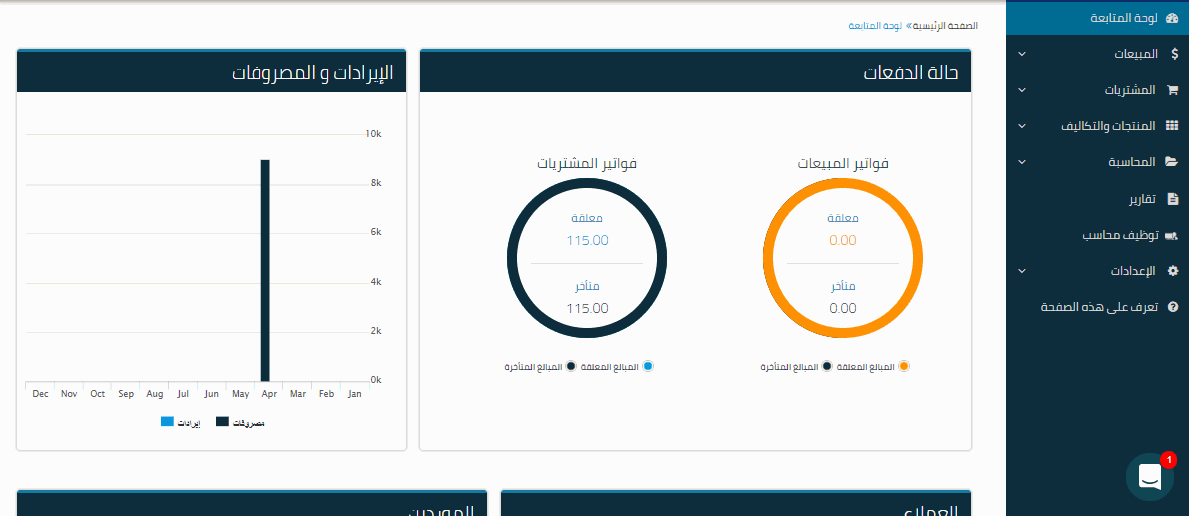This screenshot has height=516, width=1189.
Task: Click the 115.00 pending purchases amount
Action: (587, 240)
